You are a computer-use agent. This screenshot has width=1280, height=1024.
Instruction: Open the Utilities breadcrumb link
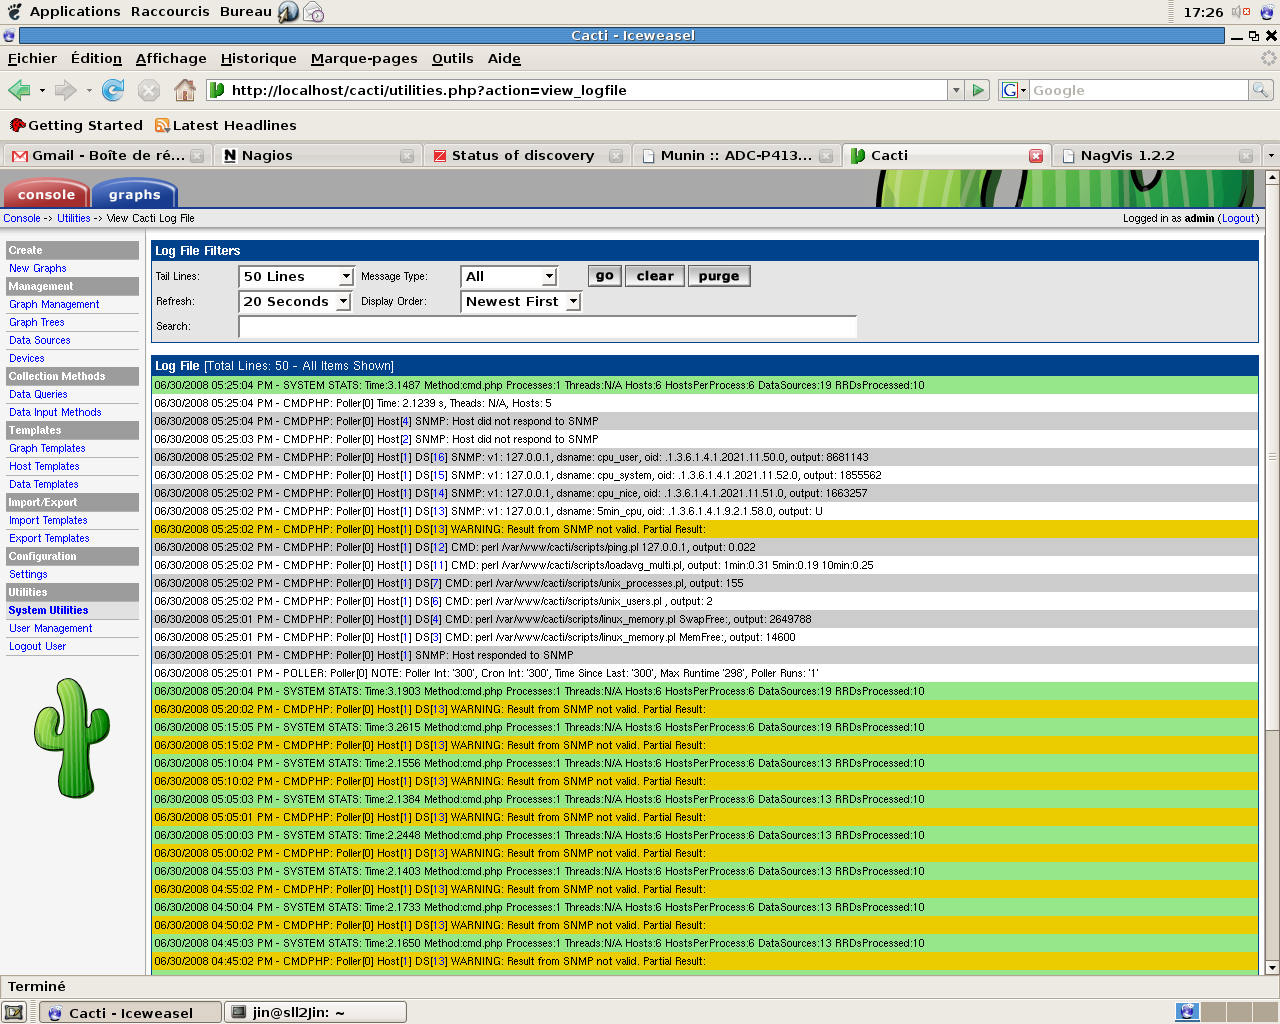tap(73, 218)
